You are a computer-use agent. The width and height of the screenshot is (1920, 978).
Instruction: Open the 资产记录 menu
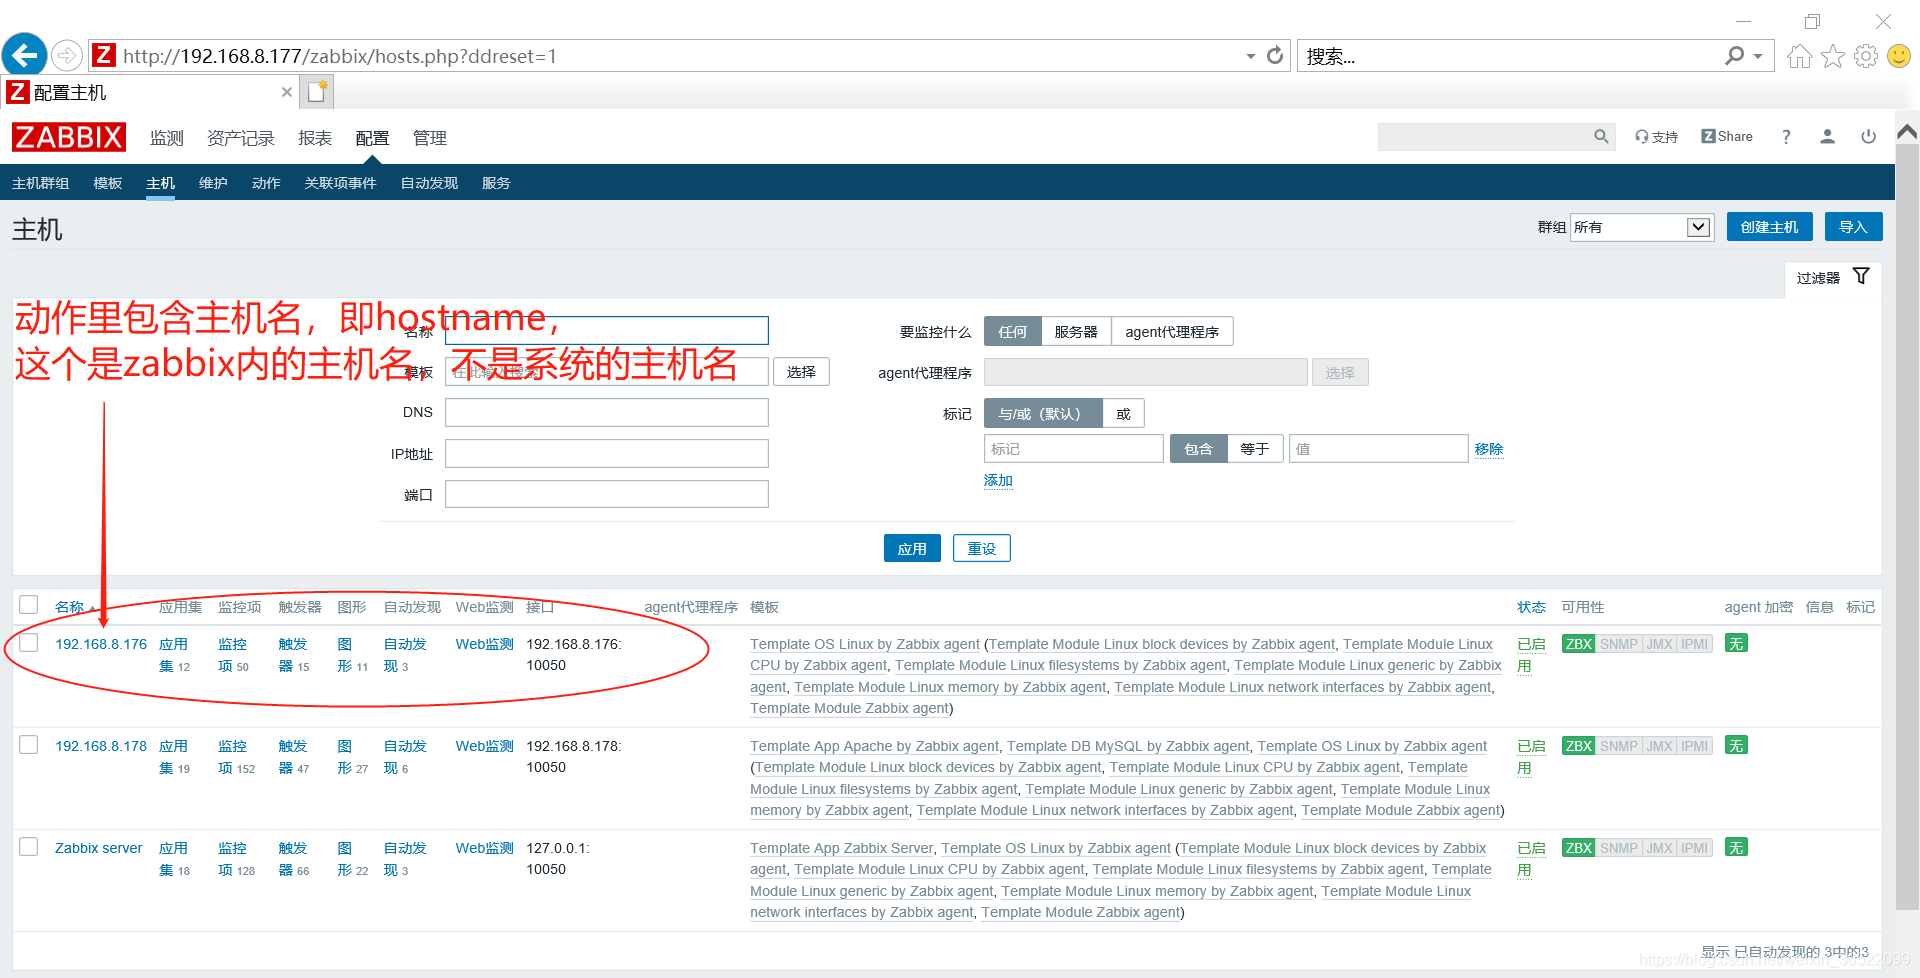coord(241,138)
